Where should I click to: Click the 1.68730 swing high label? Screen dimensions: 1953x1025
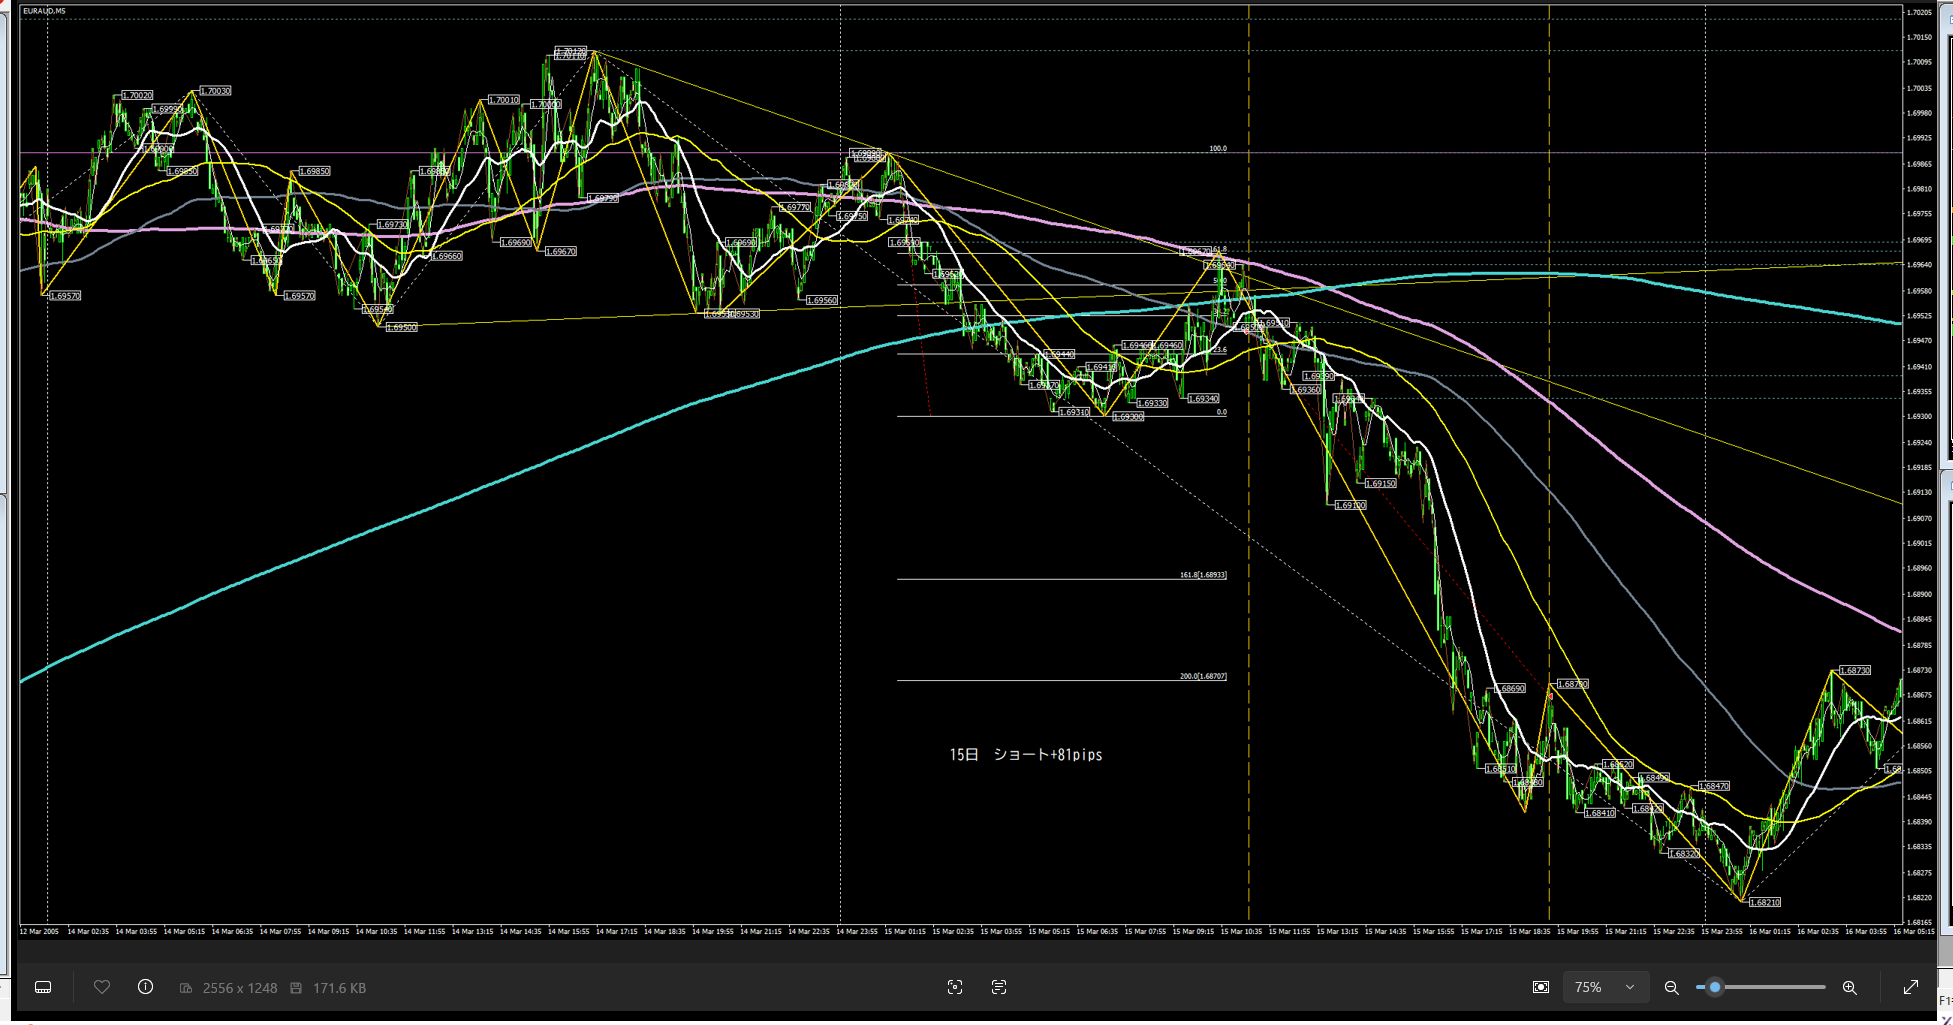coord(1855,670)
